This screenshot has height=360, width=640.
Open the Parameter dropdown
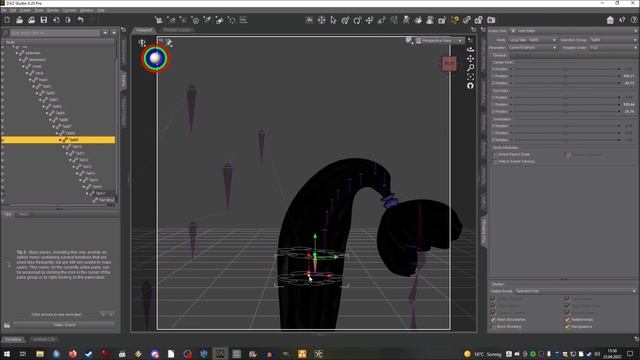[532, 48]
